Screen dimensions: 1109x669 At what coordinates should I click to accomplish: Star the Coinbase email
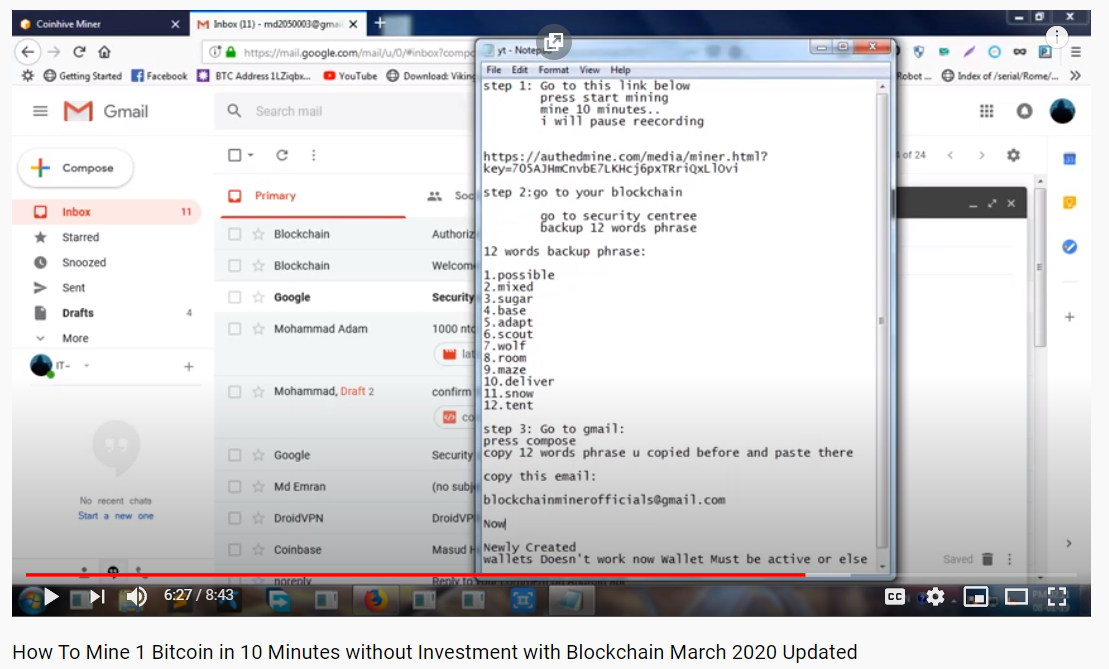click(x=258, y=549)
